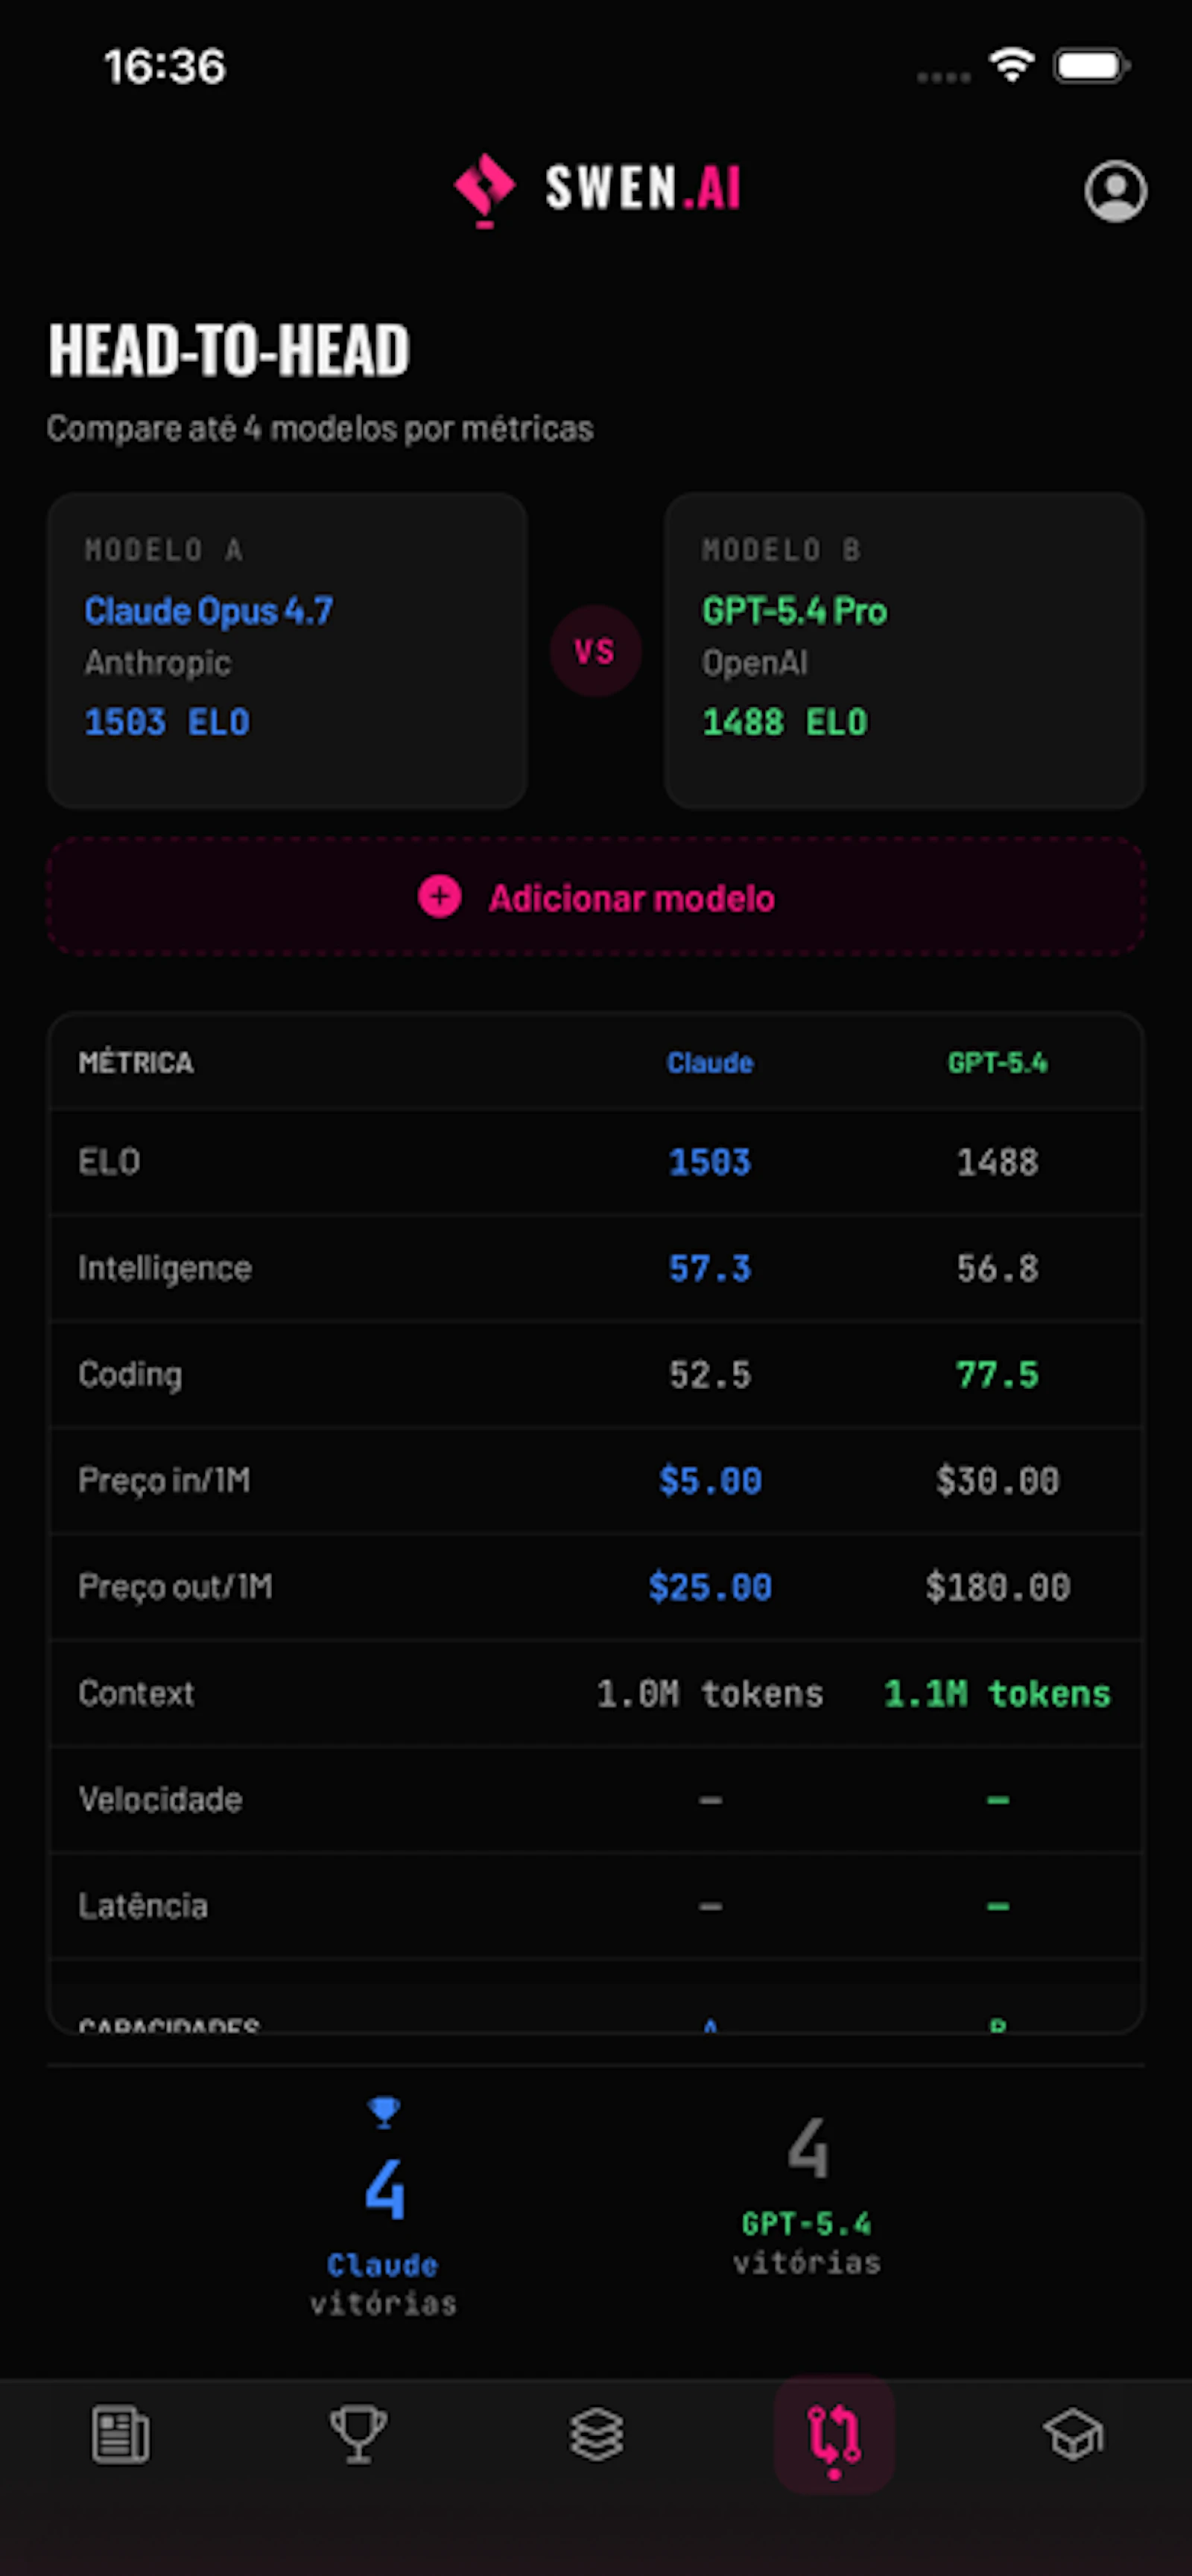Select the ELO metric row label
The width and height of the screenshot is (1192, 2576).
109,1162
